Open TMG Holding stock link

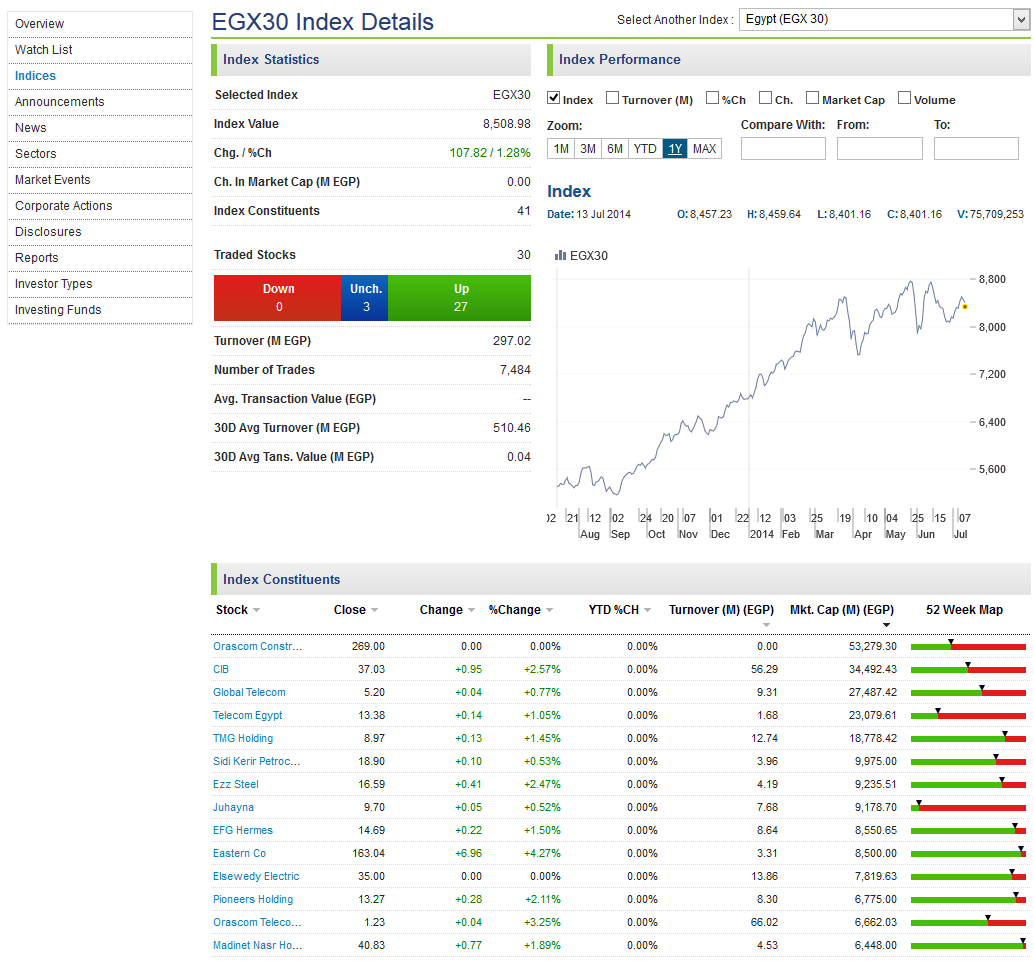(x=243, y=739)
